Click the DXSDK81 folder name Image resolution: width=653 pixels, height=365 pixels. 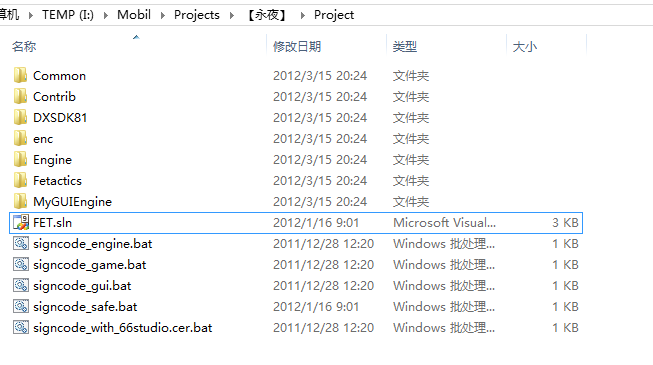coord(60,118)
